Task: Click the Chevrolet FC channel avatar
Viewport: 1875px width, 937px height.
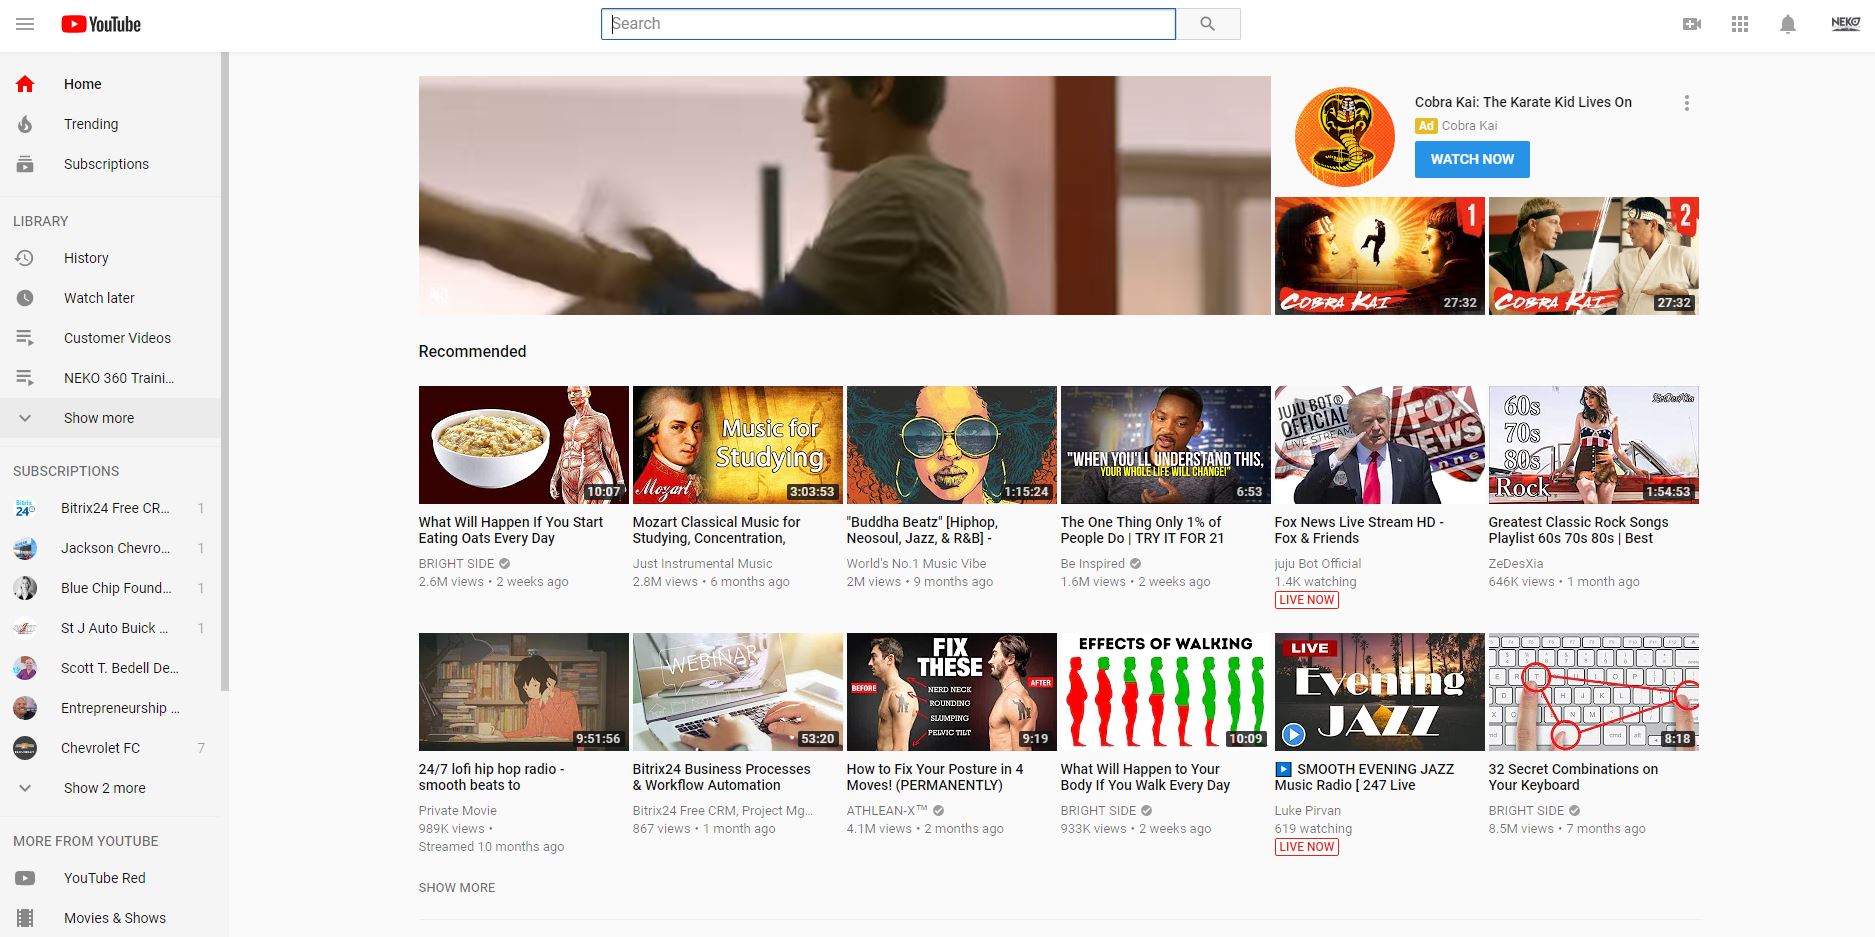Action: point(25,748)
